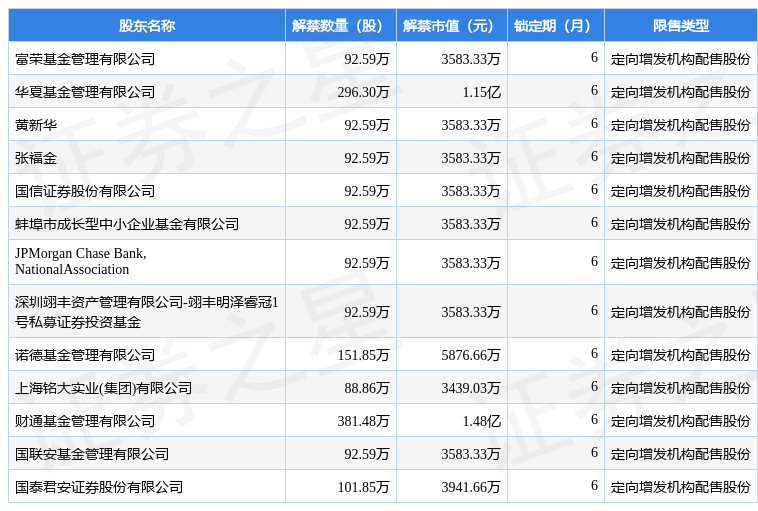Screen dimensions: 758x511
Task: Select the 深圳翊丰资产管理有限公司 fund name cell
Action: coord(146,312)
